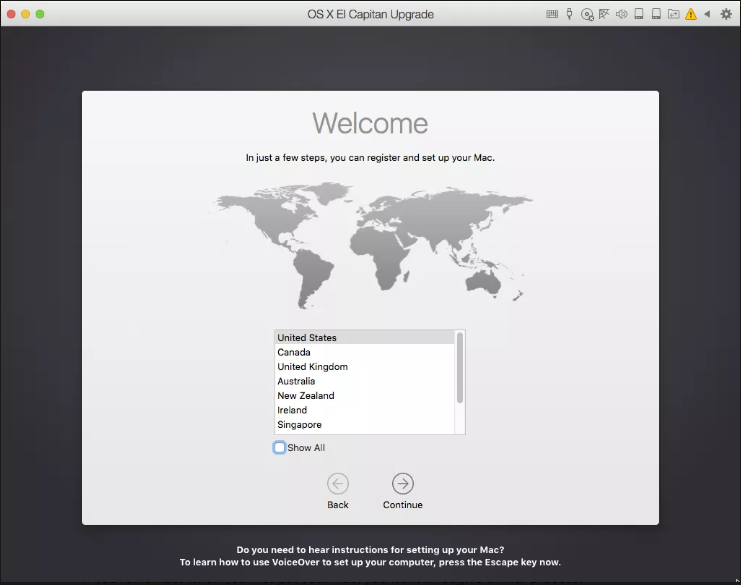The image size is (741, 585).
Task: Open the USB devices icon
Action: 569,14
